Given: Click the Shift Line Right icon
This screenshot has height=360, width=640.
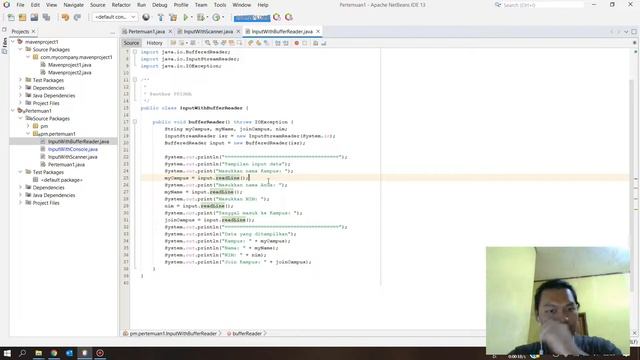Looking at the screenshot, I should coord(286,43).
